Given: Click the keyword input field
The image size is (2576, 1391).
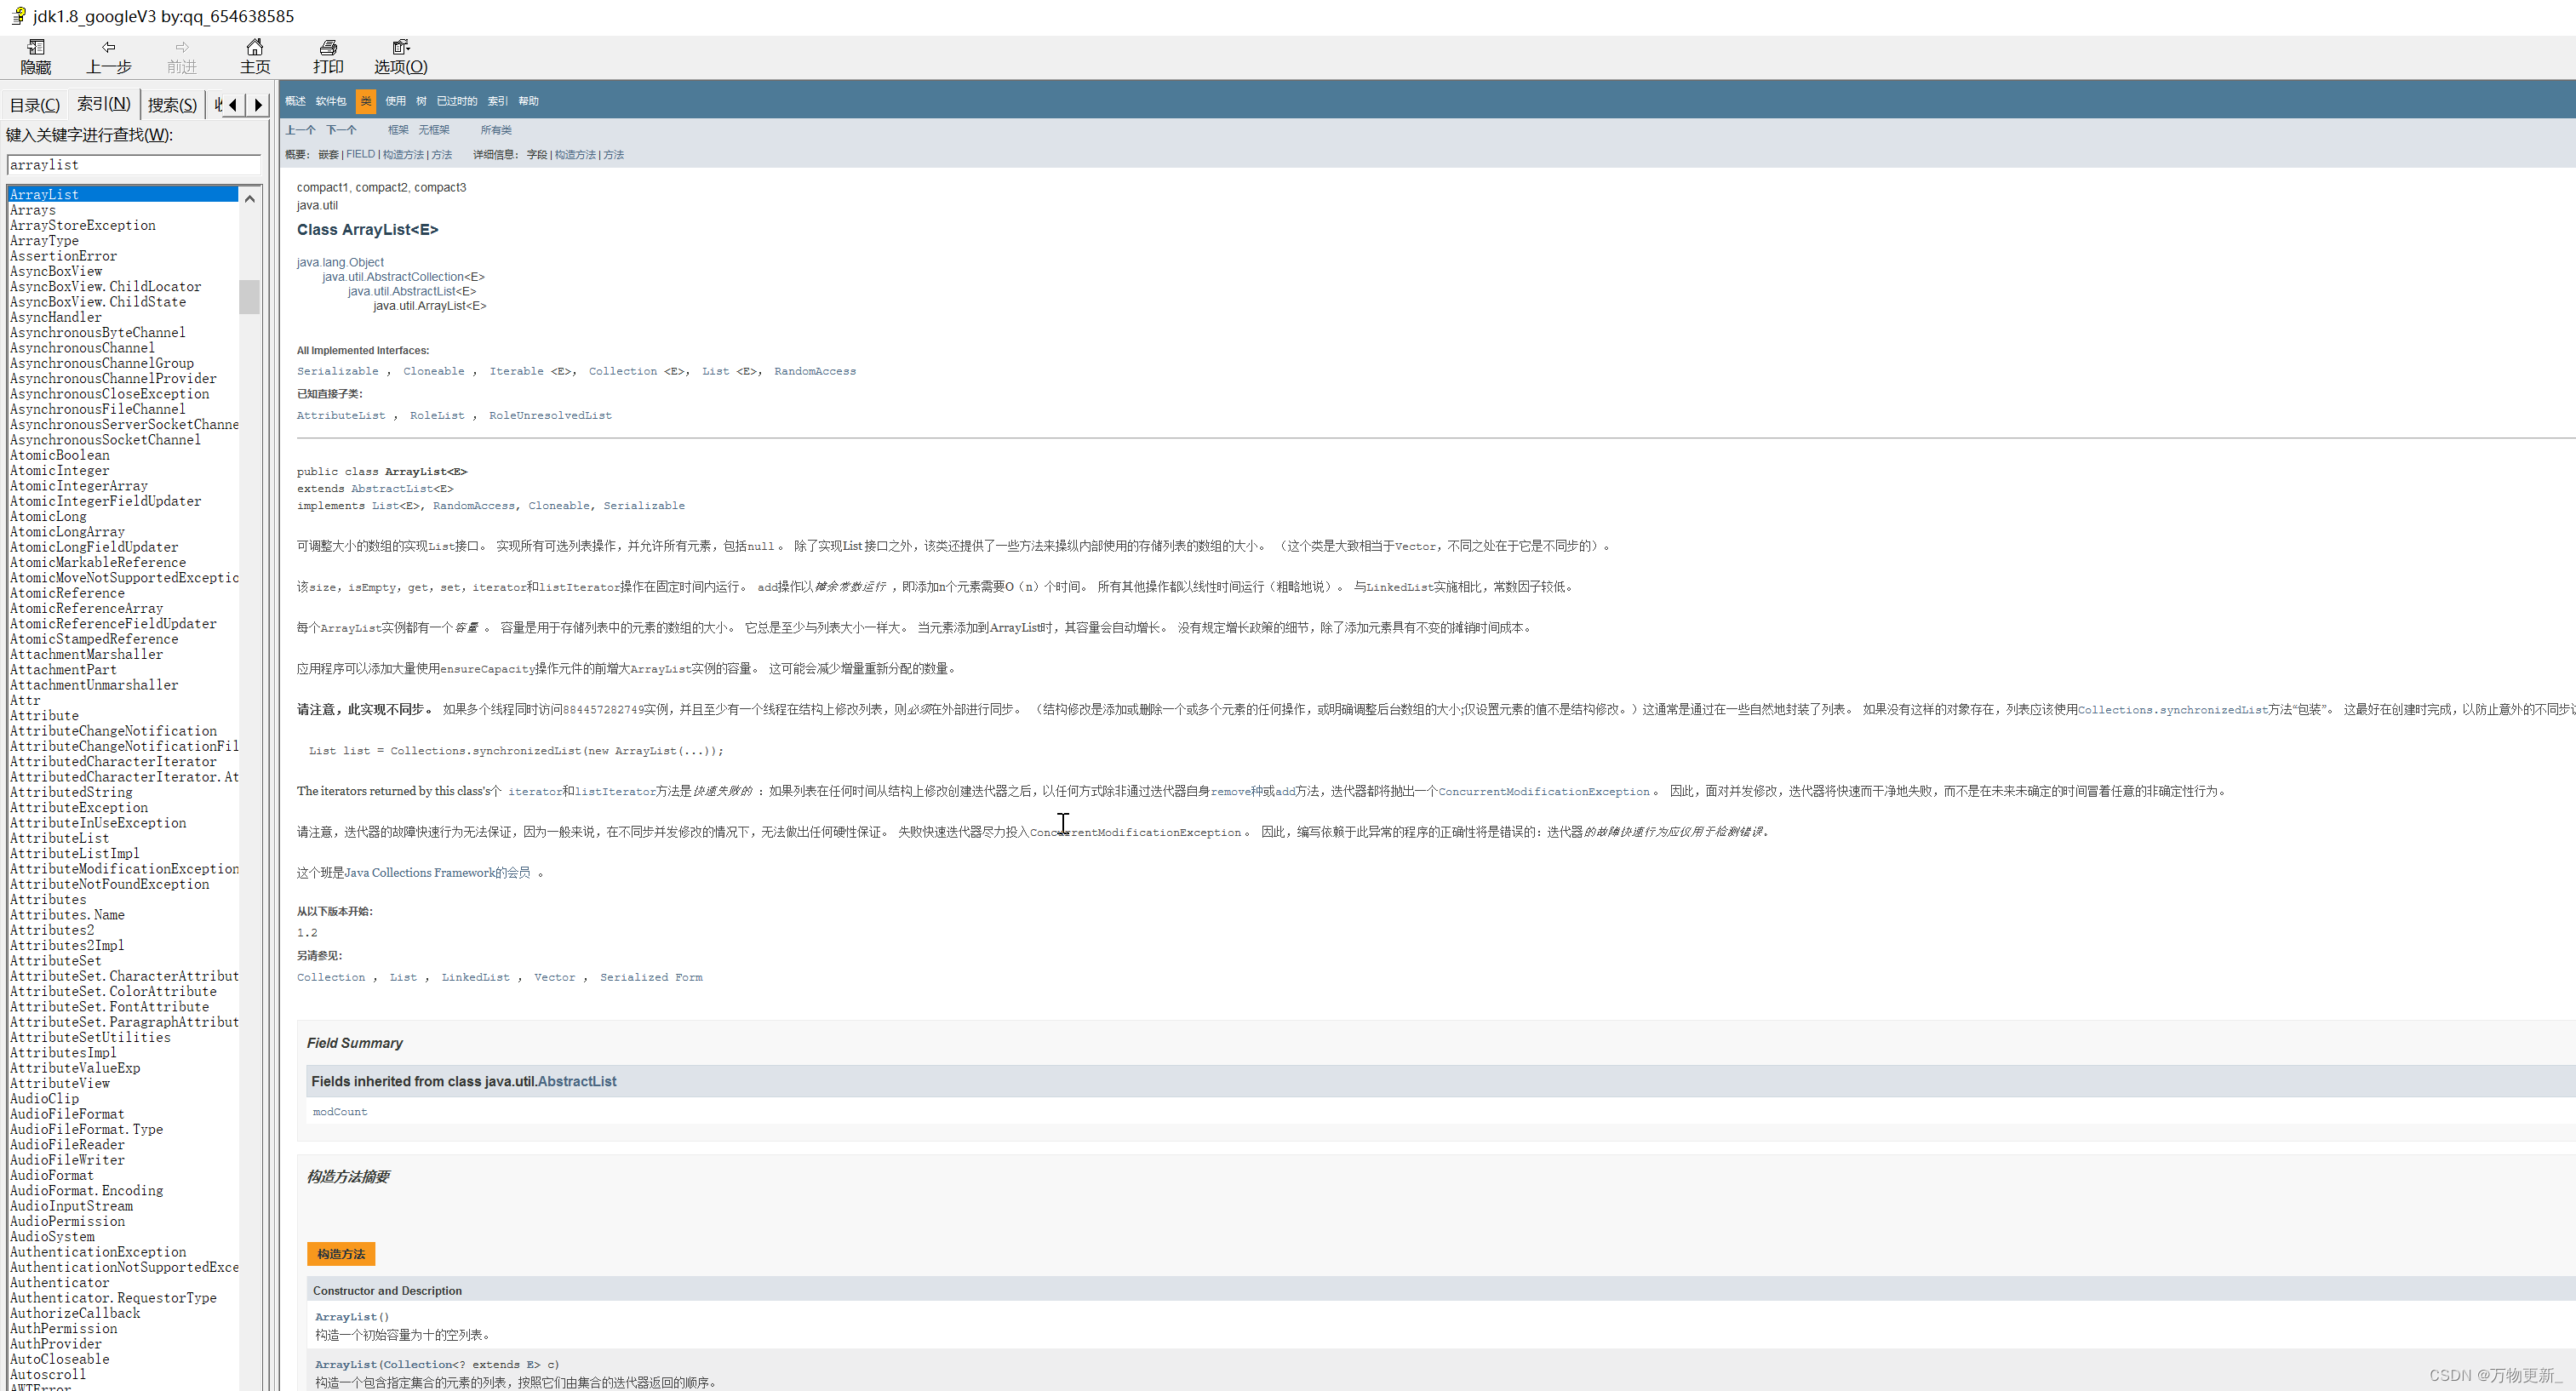Looking at the screenshot, I should (x=133, y=165).
